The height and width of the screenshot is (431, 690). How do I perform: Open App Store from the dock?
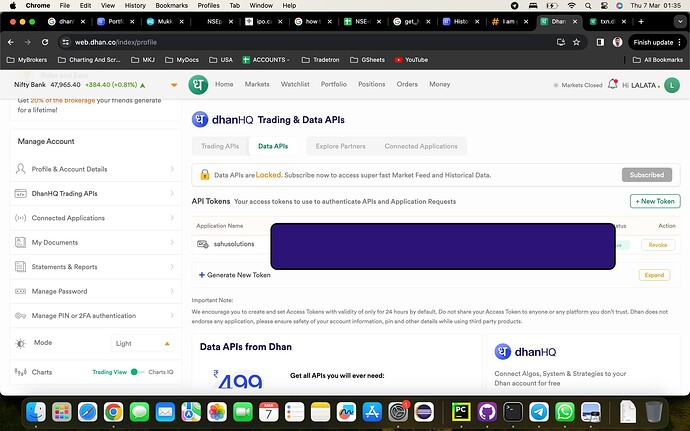372,413
